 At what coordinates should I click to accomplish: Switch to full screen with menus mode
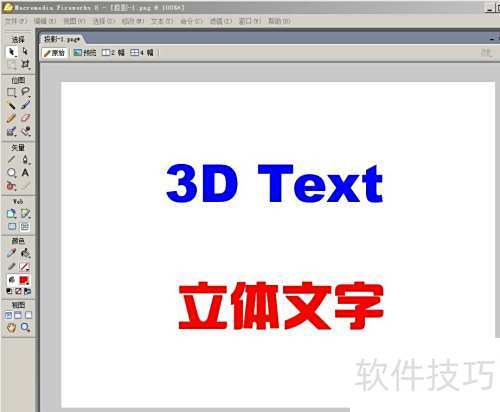(18, 315)
